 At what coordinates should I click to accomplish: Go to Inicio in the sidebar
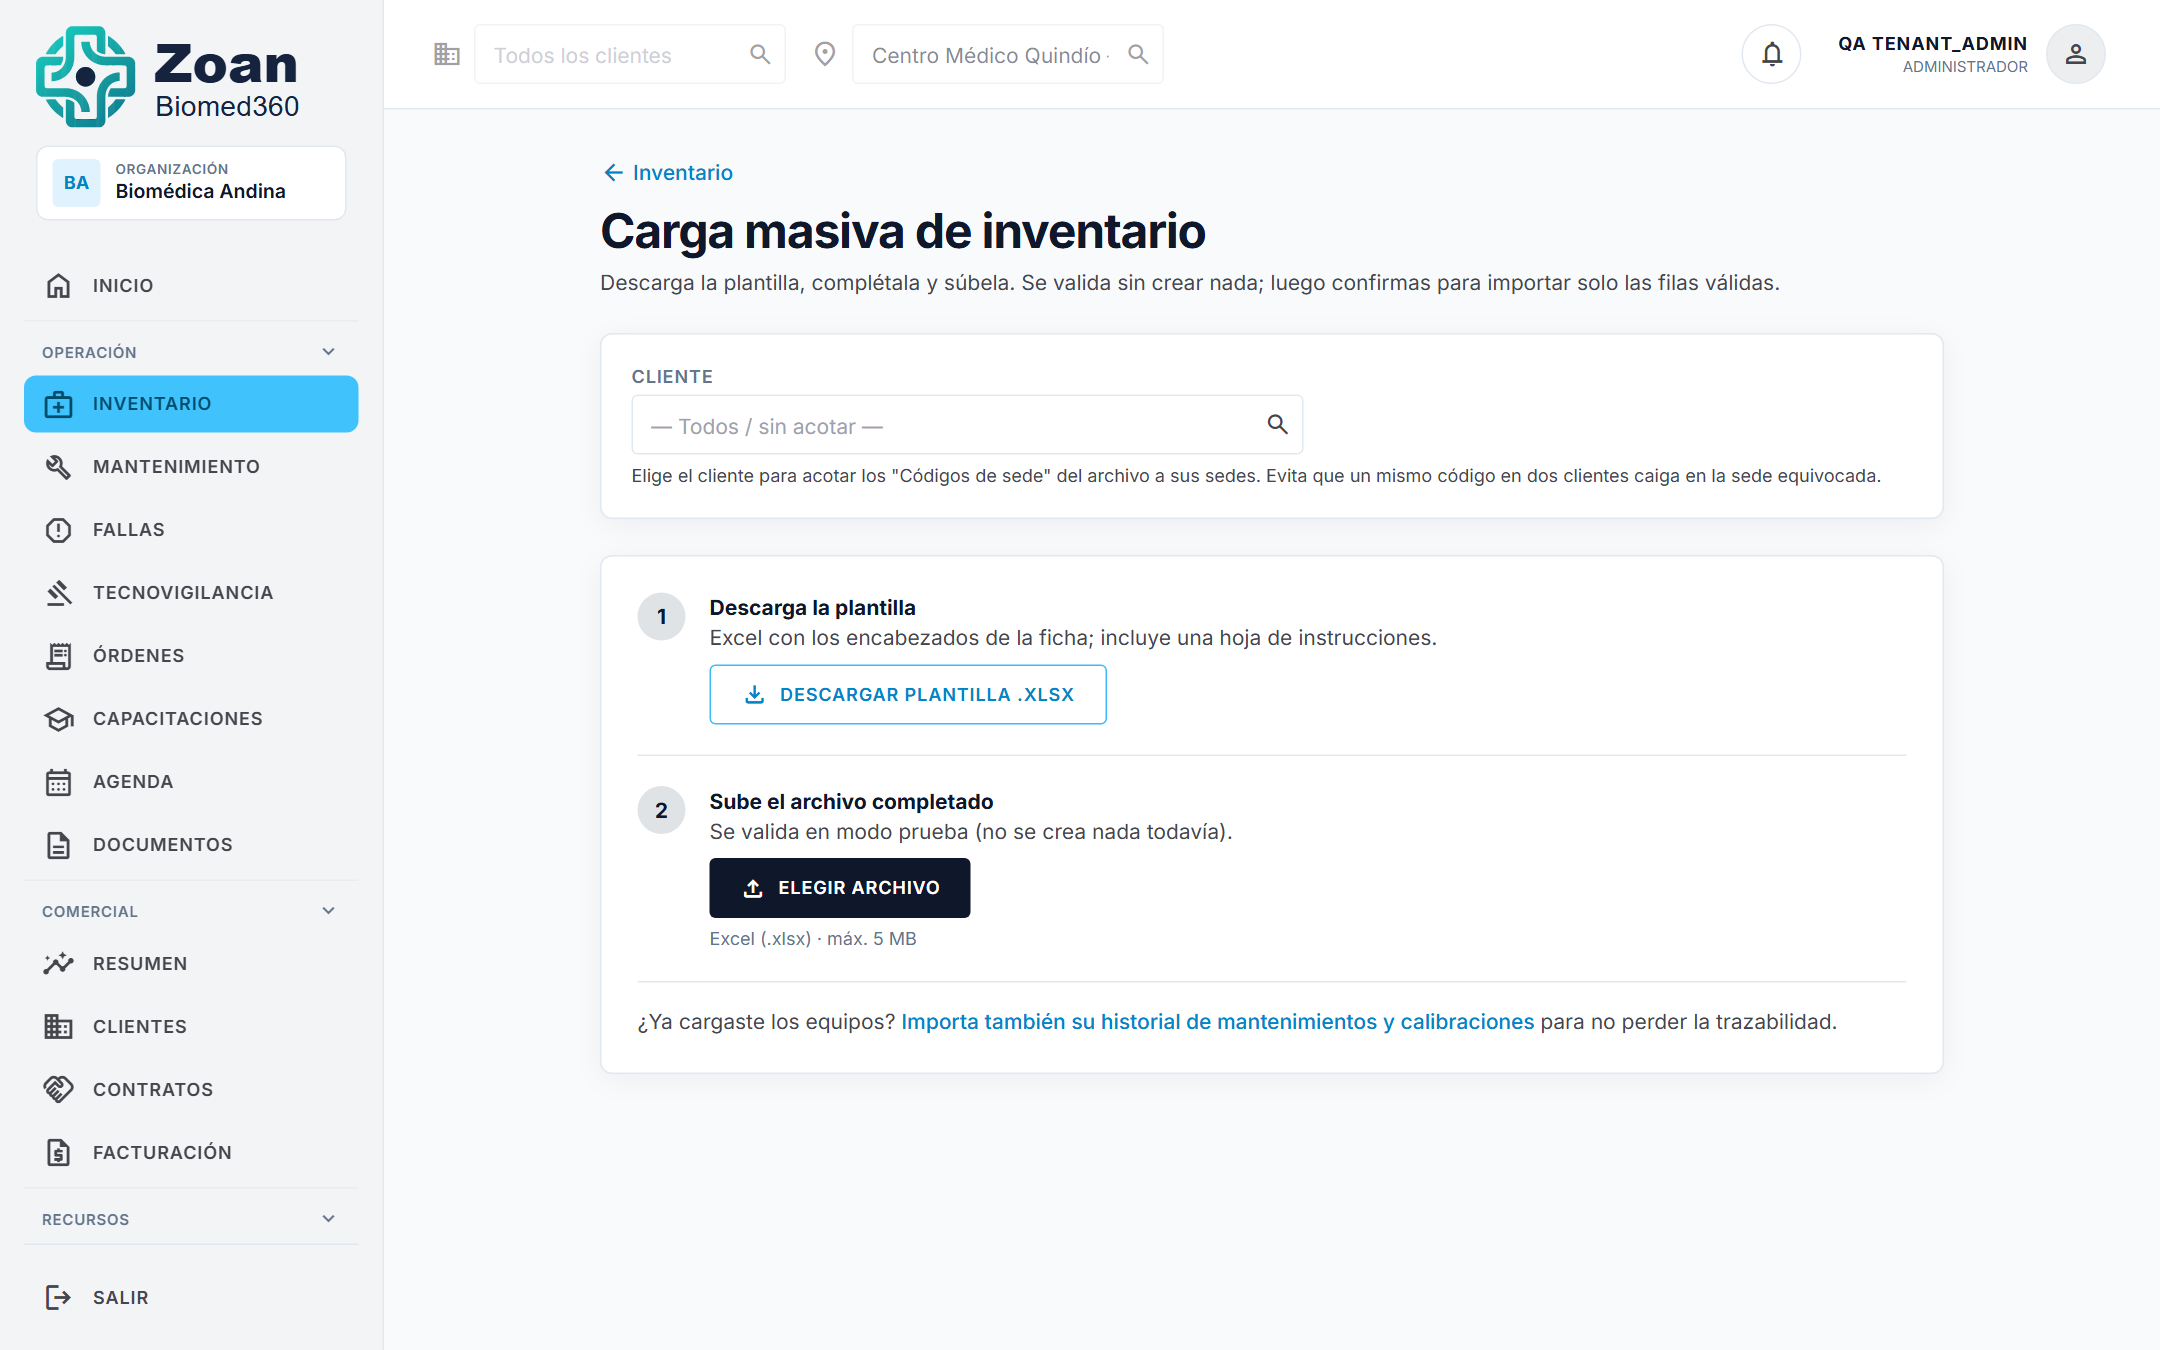tap(191, 286)
